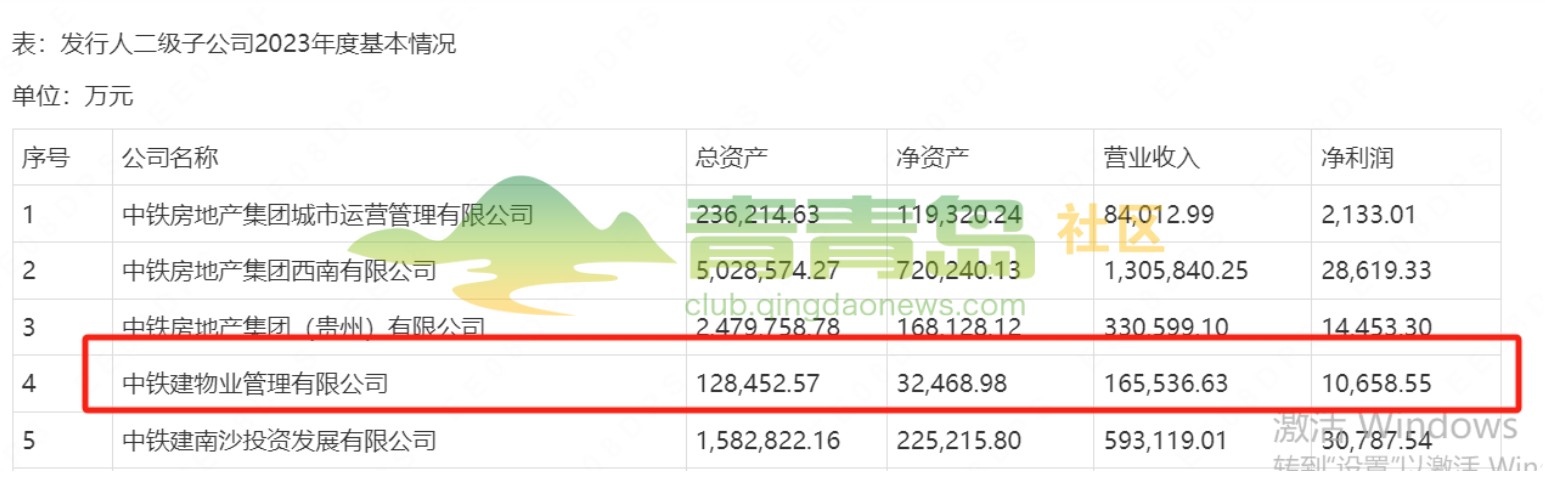
Task: Click the 公司名称 column header
Action: click(169, 158)
